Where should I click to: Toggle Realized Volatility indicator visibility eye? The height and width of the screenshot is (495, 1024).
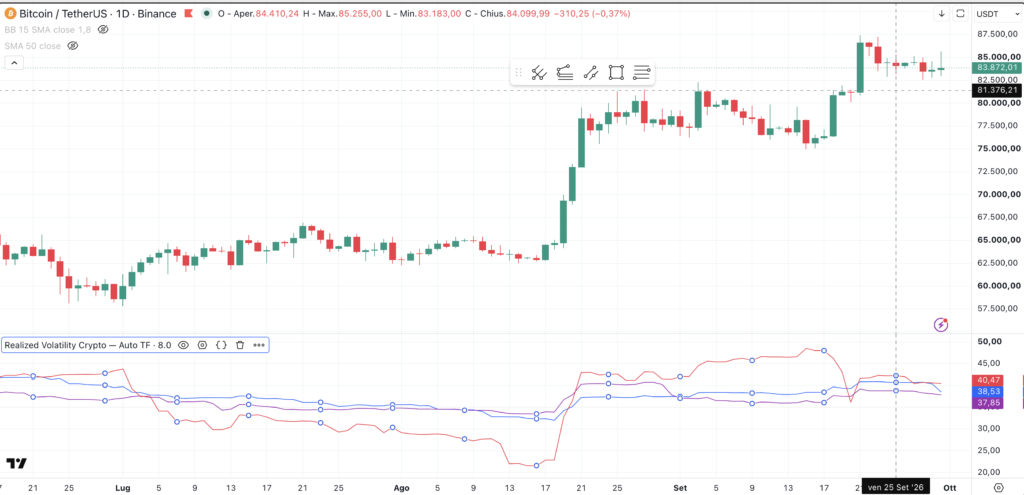pyautogui.click(x=184, y=345)
